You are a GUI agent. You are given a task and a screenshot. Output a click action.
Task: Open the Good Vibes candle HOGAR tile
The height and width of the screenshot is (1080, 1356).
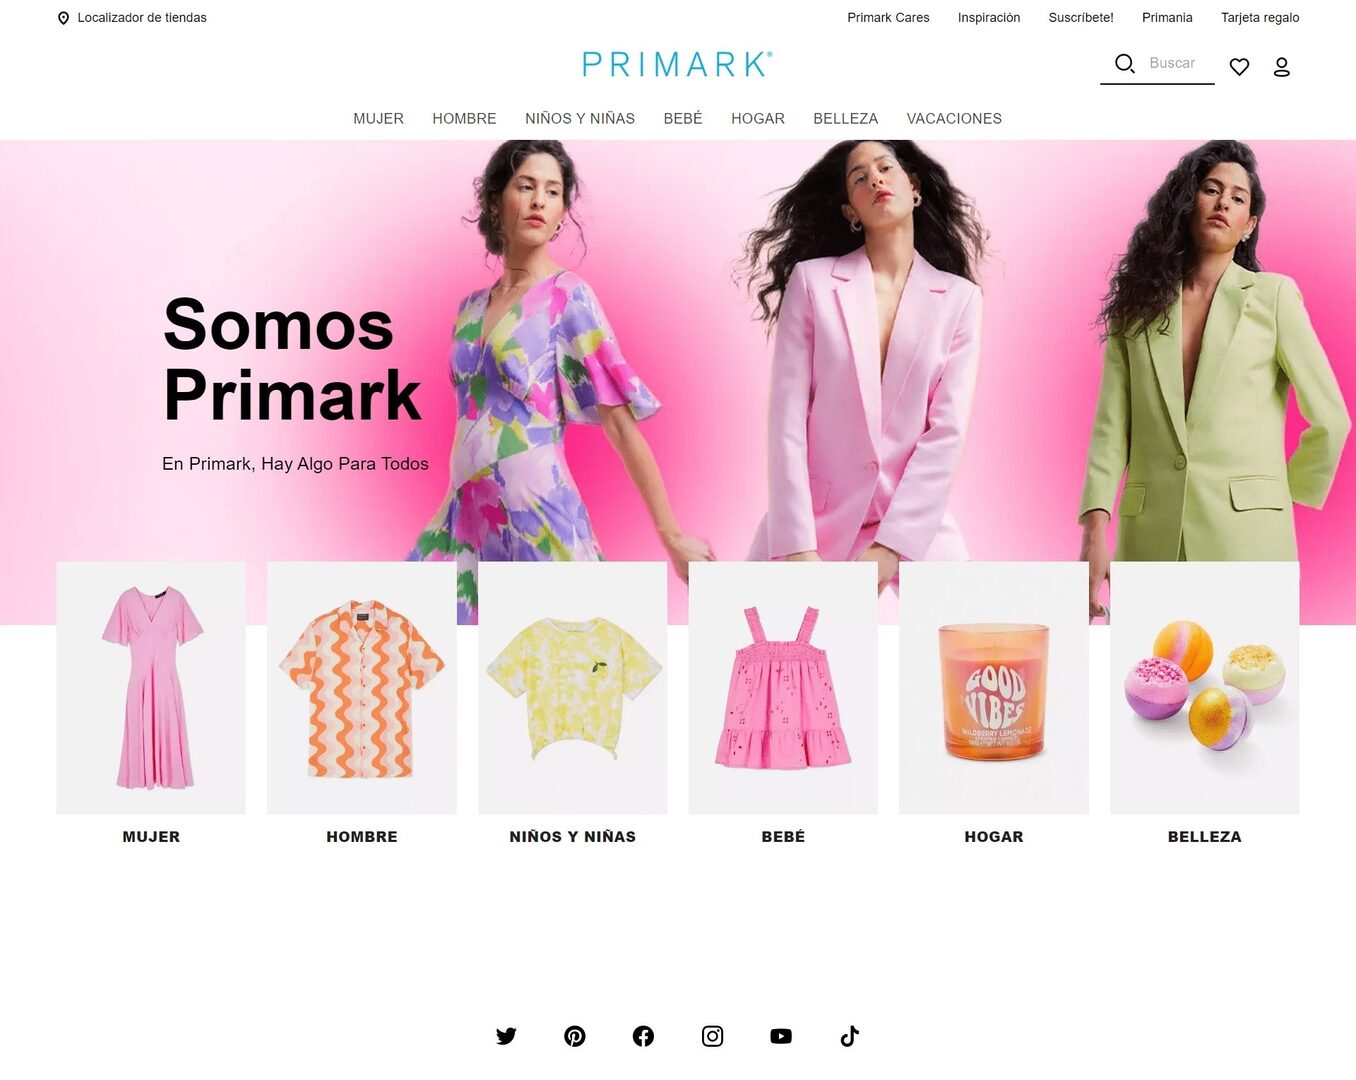994,688
